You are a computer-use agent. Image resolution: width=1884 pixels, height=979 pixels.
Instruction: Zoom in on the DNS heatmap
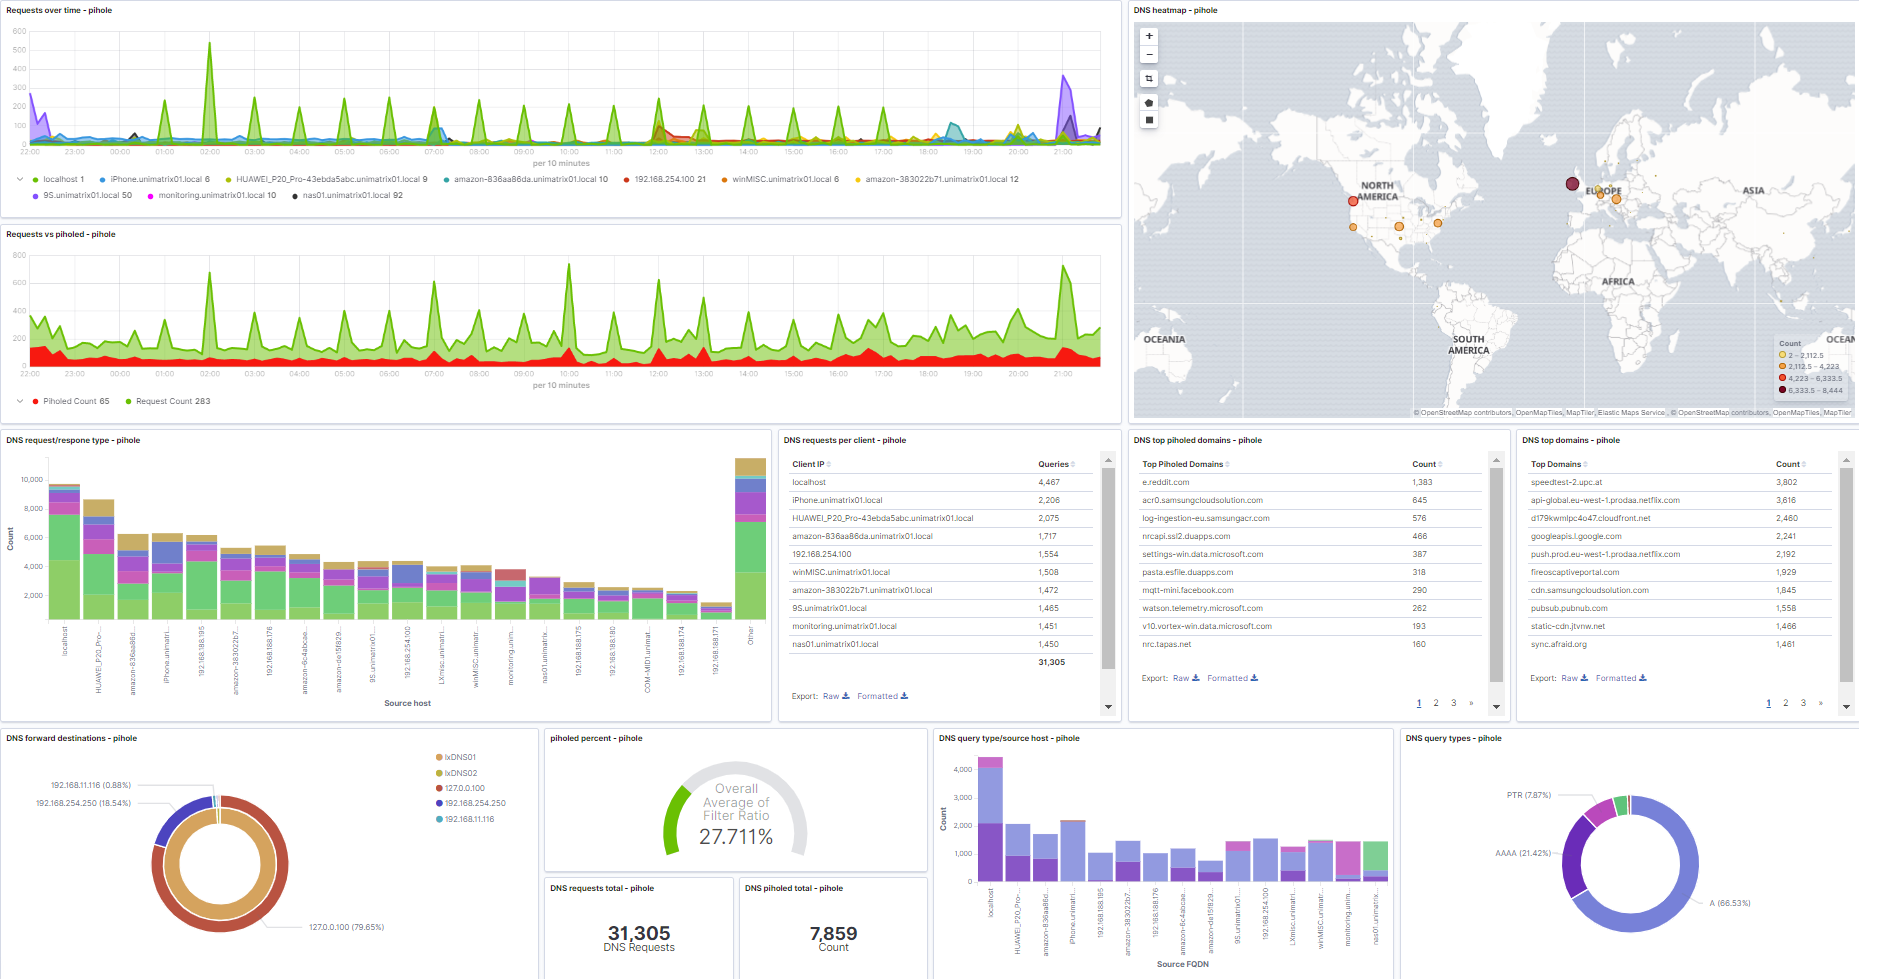coord(1149,36)
